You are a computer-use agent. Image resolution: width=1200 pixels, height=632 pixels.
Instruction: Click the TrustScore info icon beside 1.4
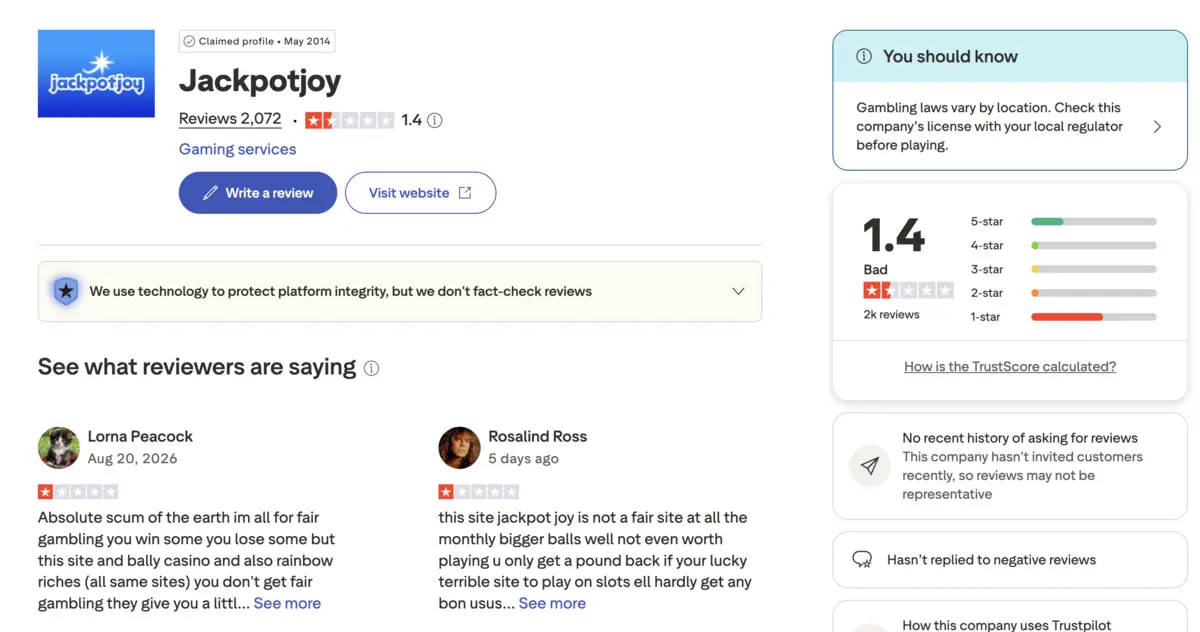click(x=434, y=120)
